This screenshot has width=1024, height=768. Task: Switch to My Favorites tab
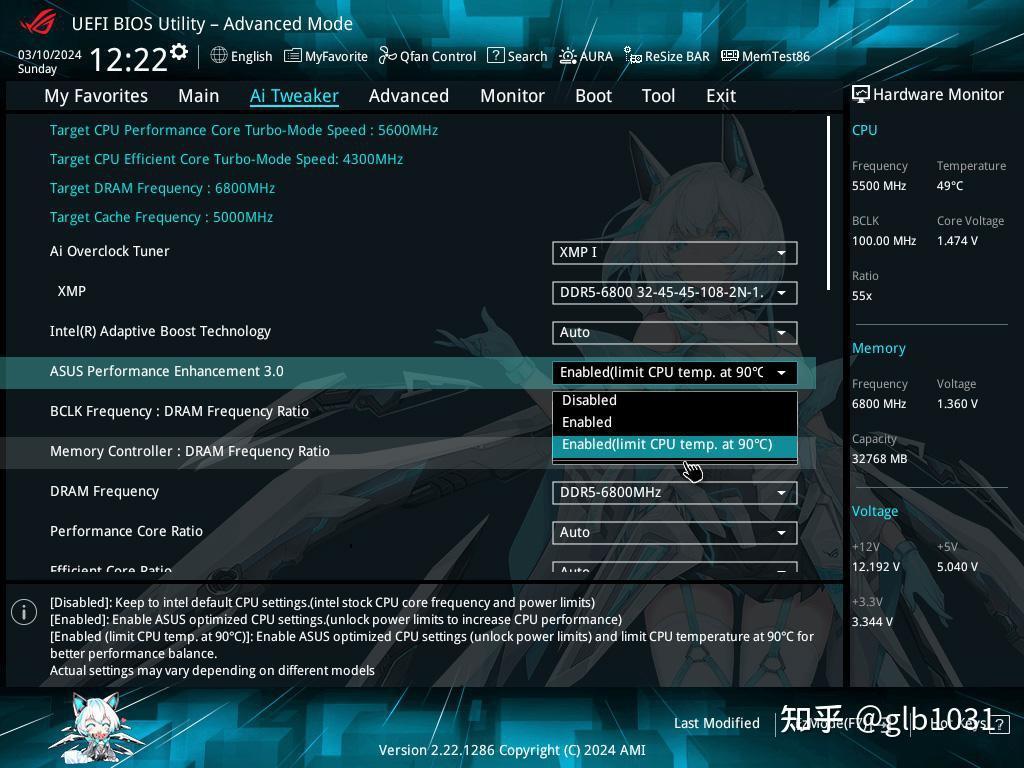tap(96, 96)
